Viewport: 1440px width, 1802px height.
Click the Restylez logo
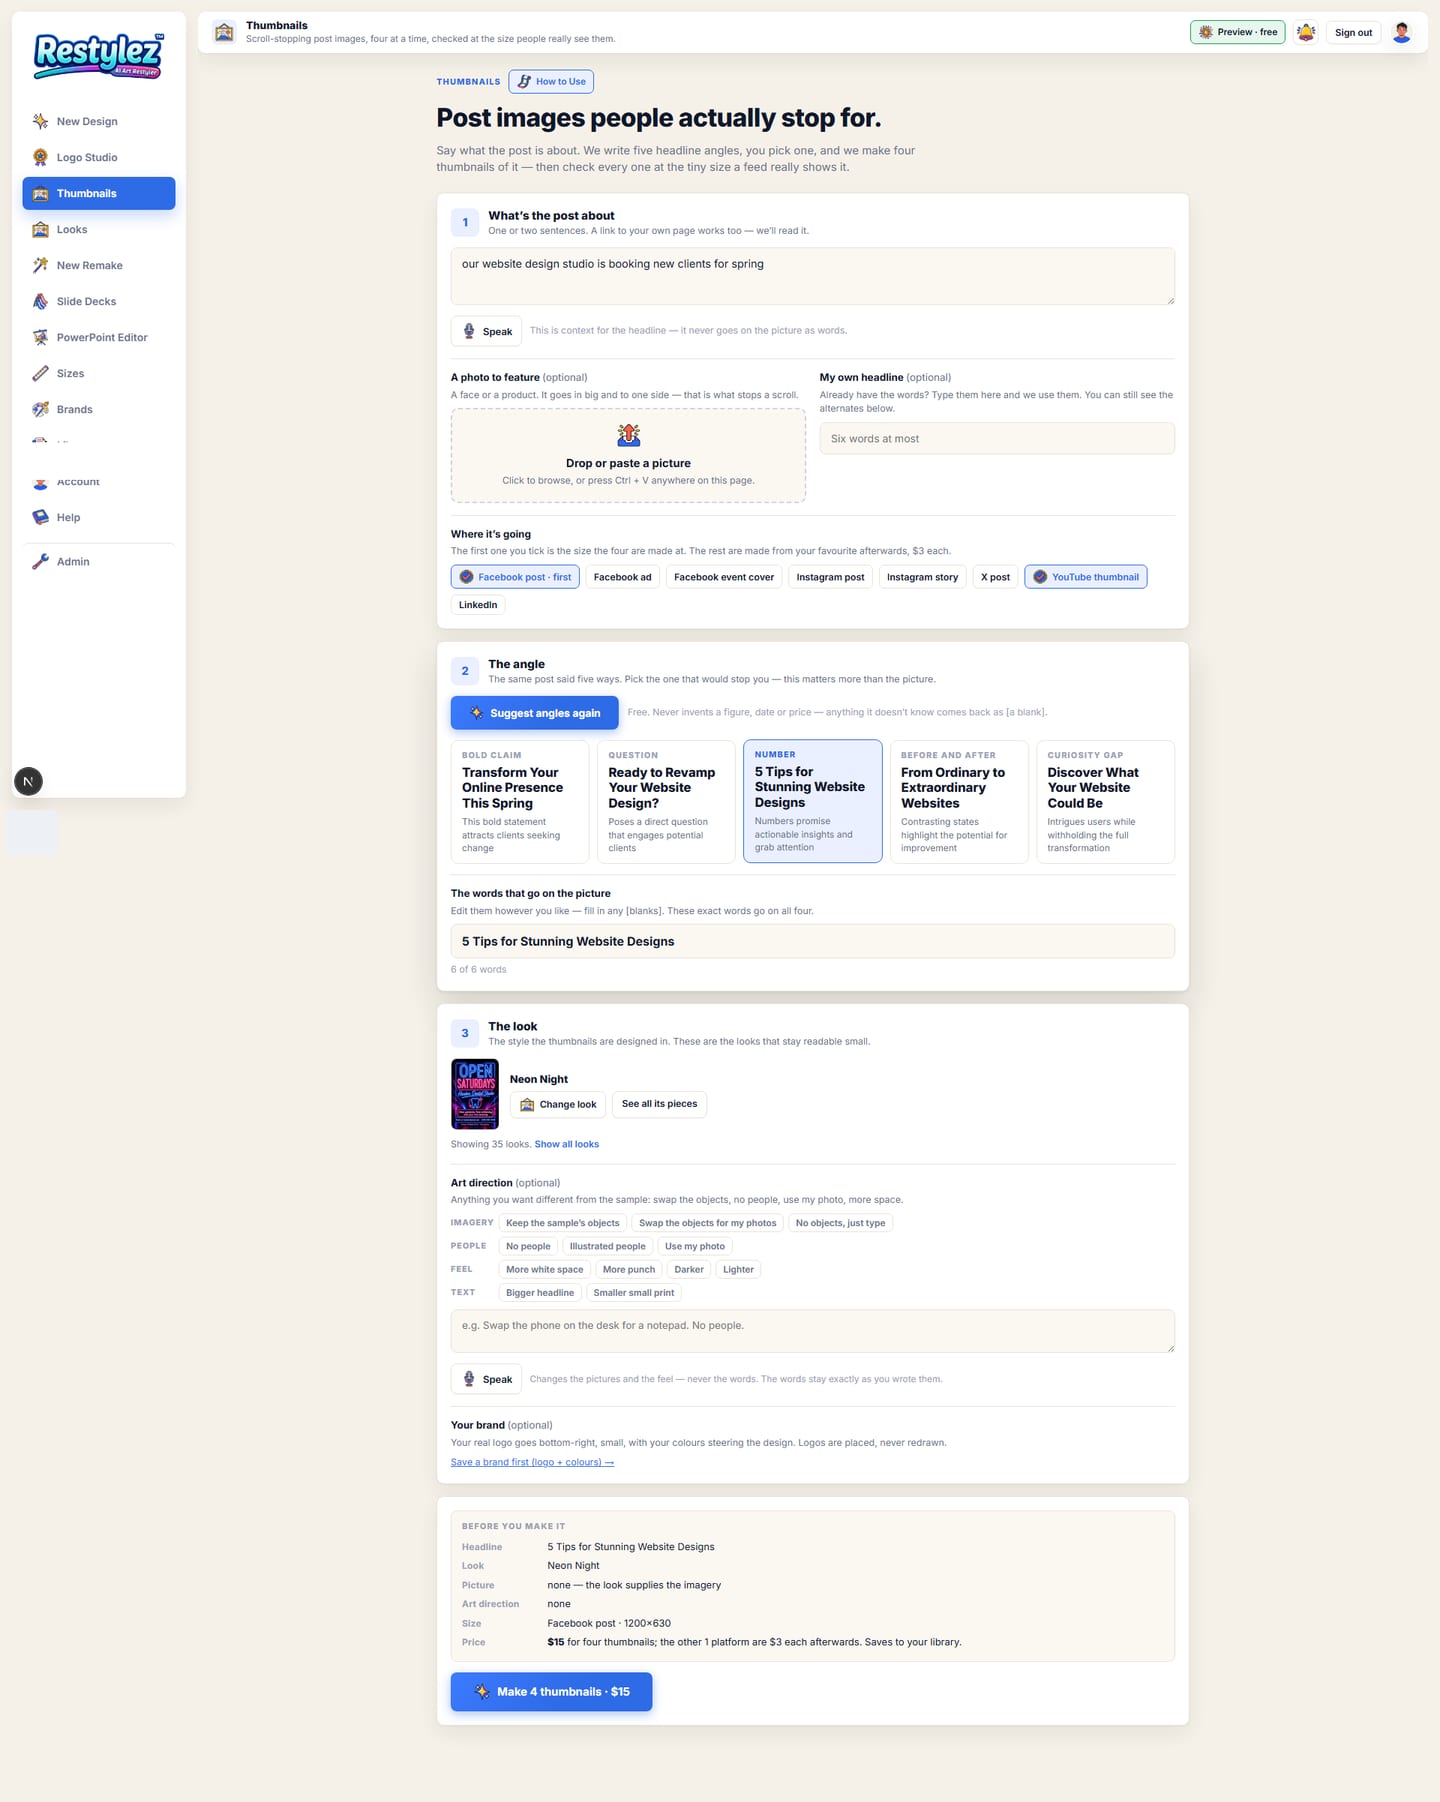[98, 56]
